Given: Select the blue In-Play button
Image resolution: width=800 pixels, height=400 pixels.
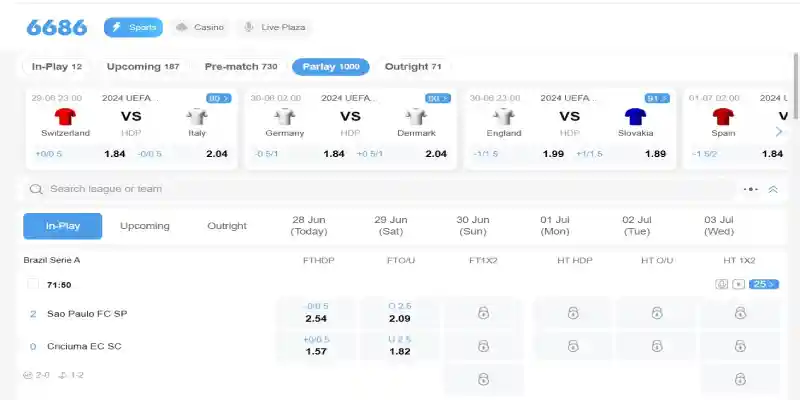Looking at the screenshot, I should coord(63,226).
